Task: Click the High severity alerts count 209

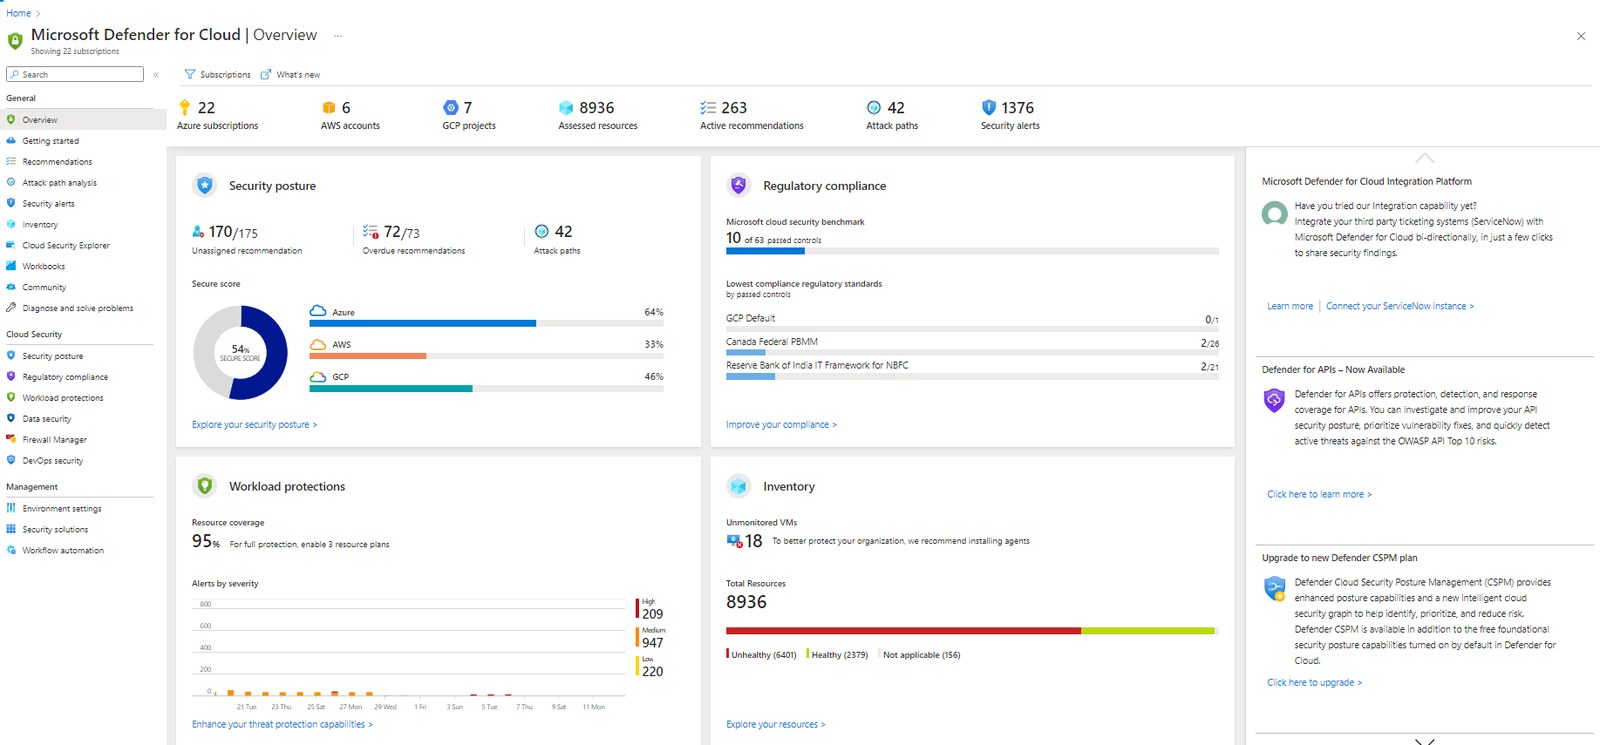Action: point(652,614)
